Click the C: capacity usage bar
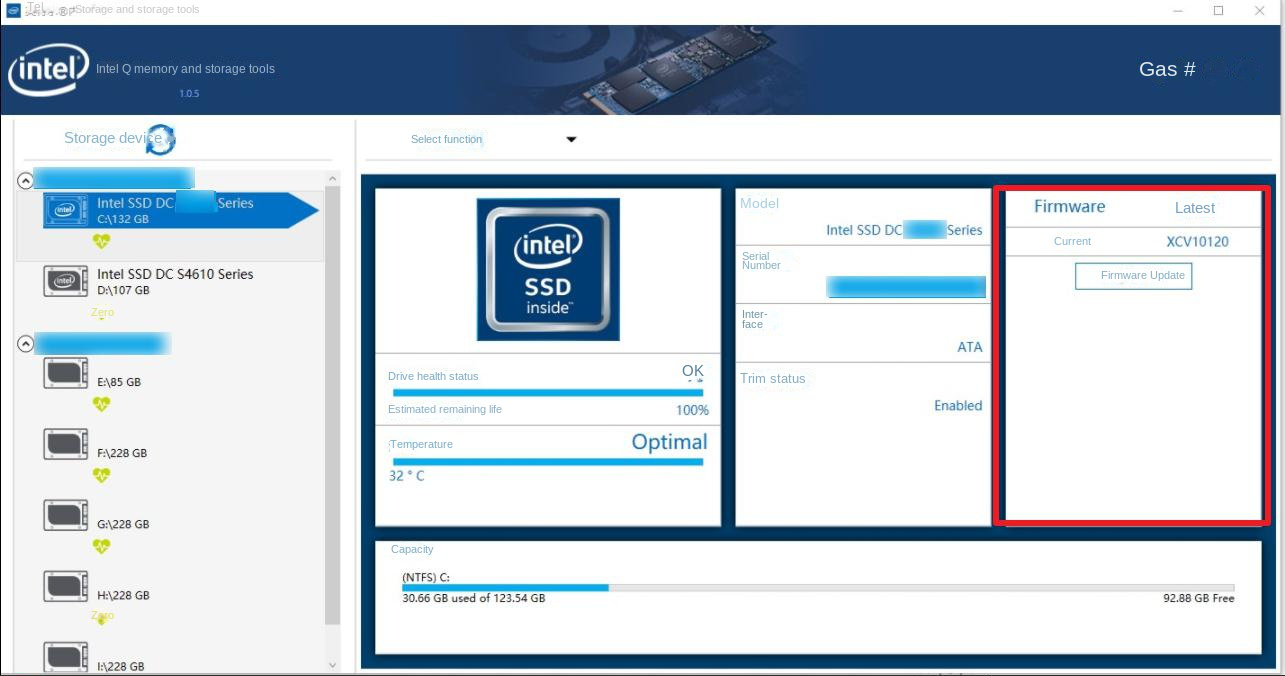Viewport: 1285px width, 676px height. (817, 588)
